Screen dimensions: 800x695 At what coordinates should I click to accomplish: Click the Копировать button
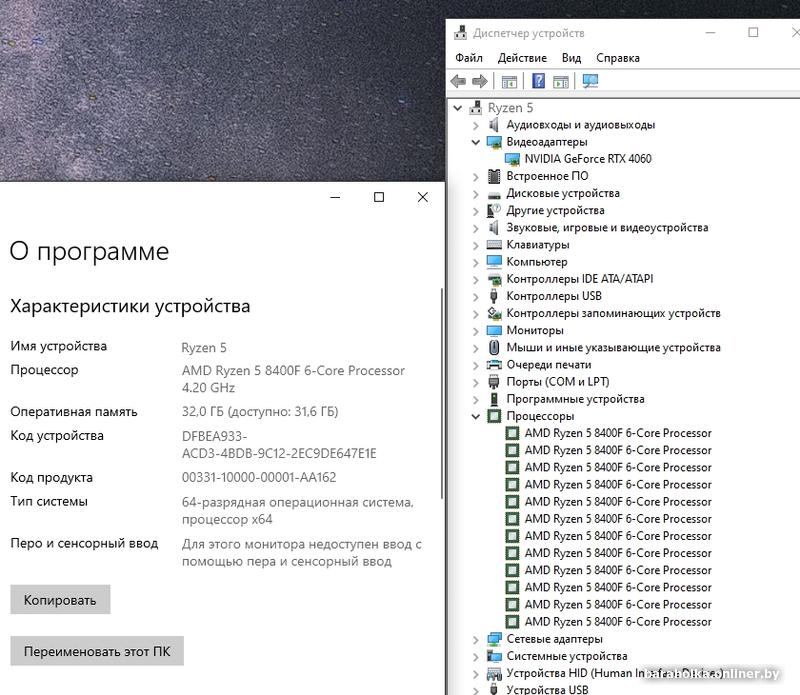[x=60, y=600]
